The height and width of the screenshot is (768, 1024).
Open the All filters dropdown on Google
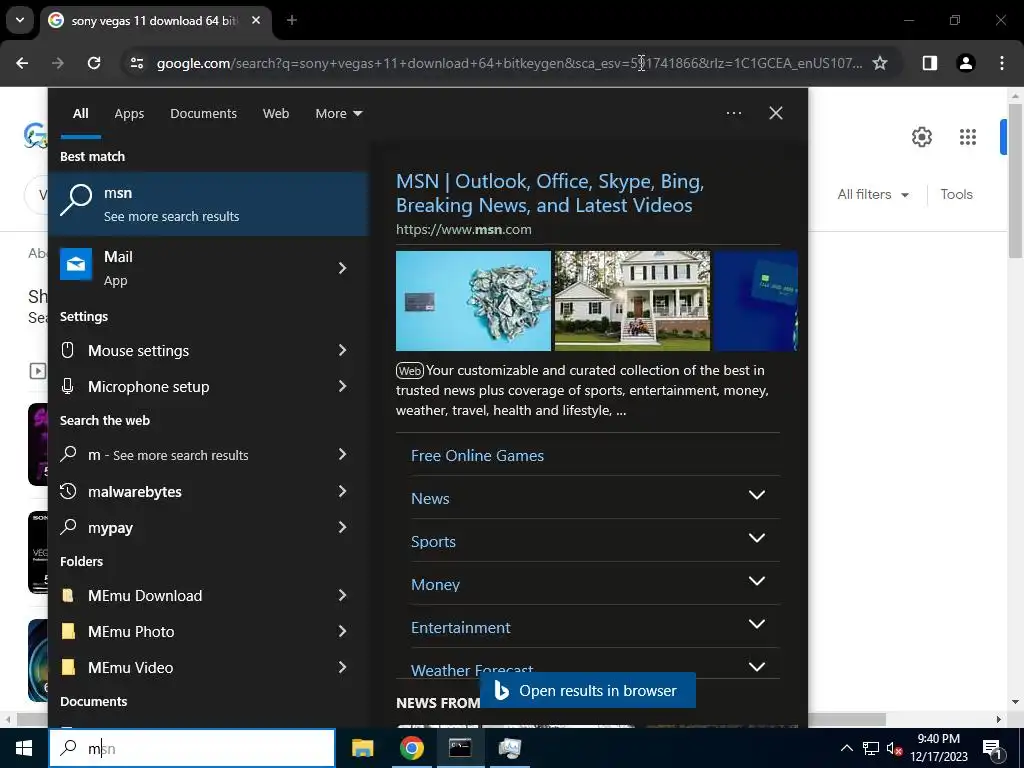(x=873, y=195)
